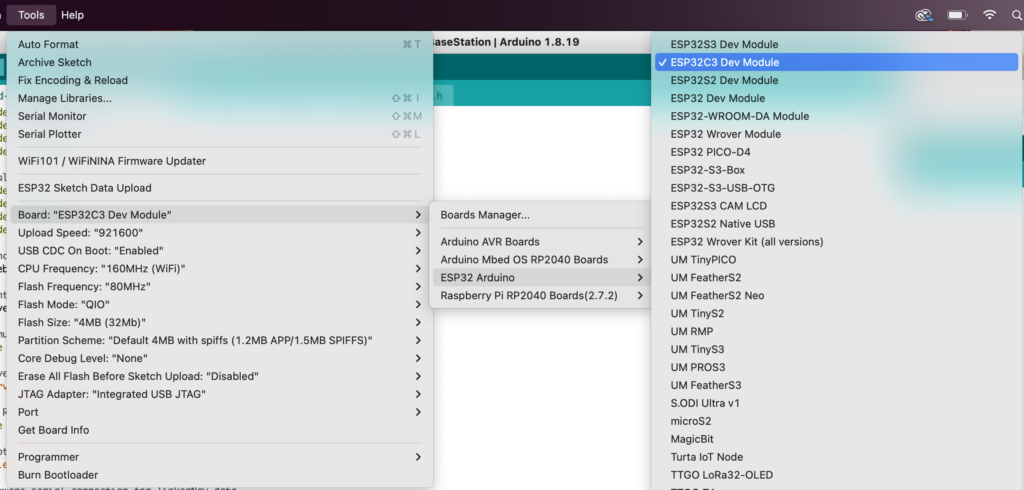Screen dimensions: 1024x490
Task: Expand the Partition Scheme submenu
Action: coord(219,340)
